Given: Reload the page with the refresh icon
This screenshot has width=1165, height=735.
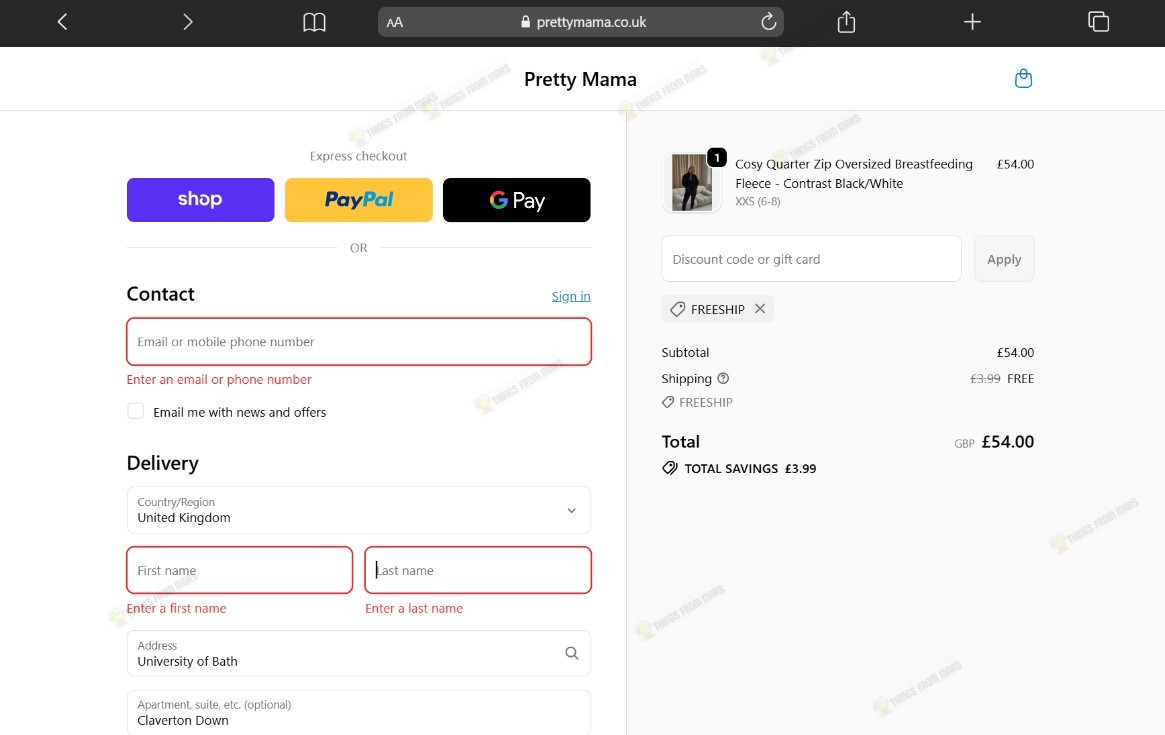Looking at the screenshot, I should point(768,22).
